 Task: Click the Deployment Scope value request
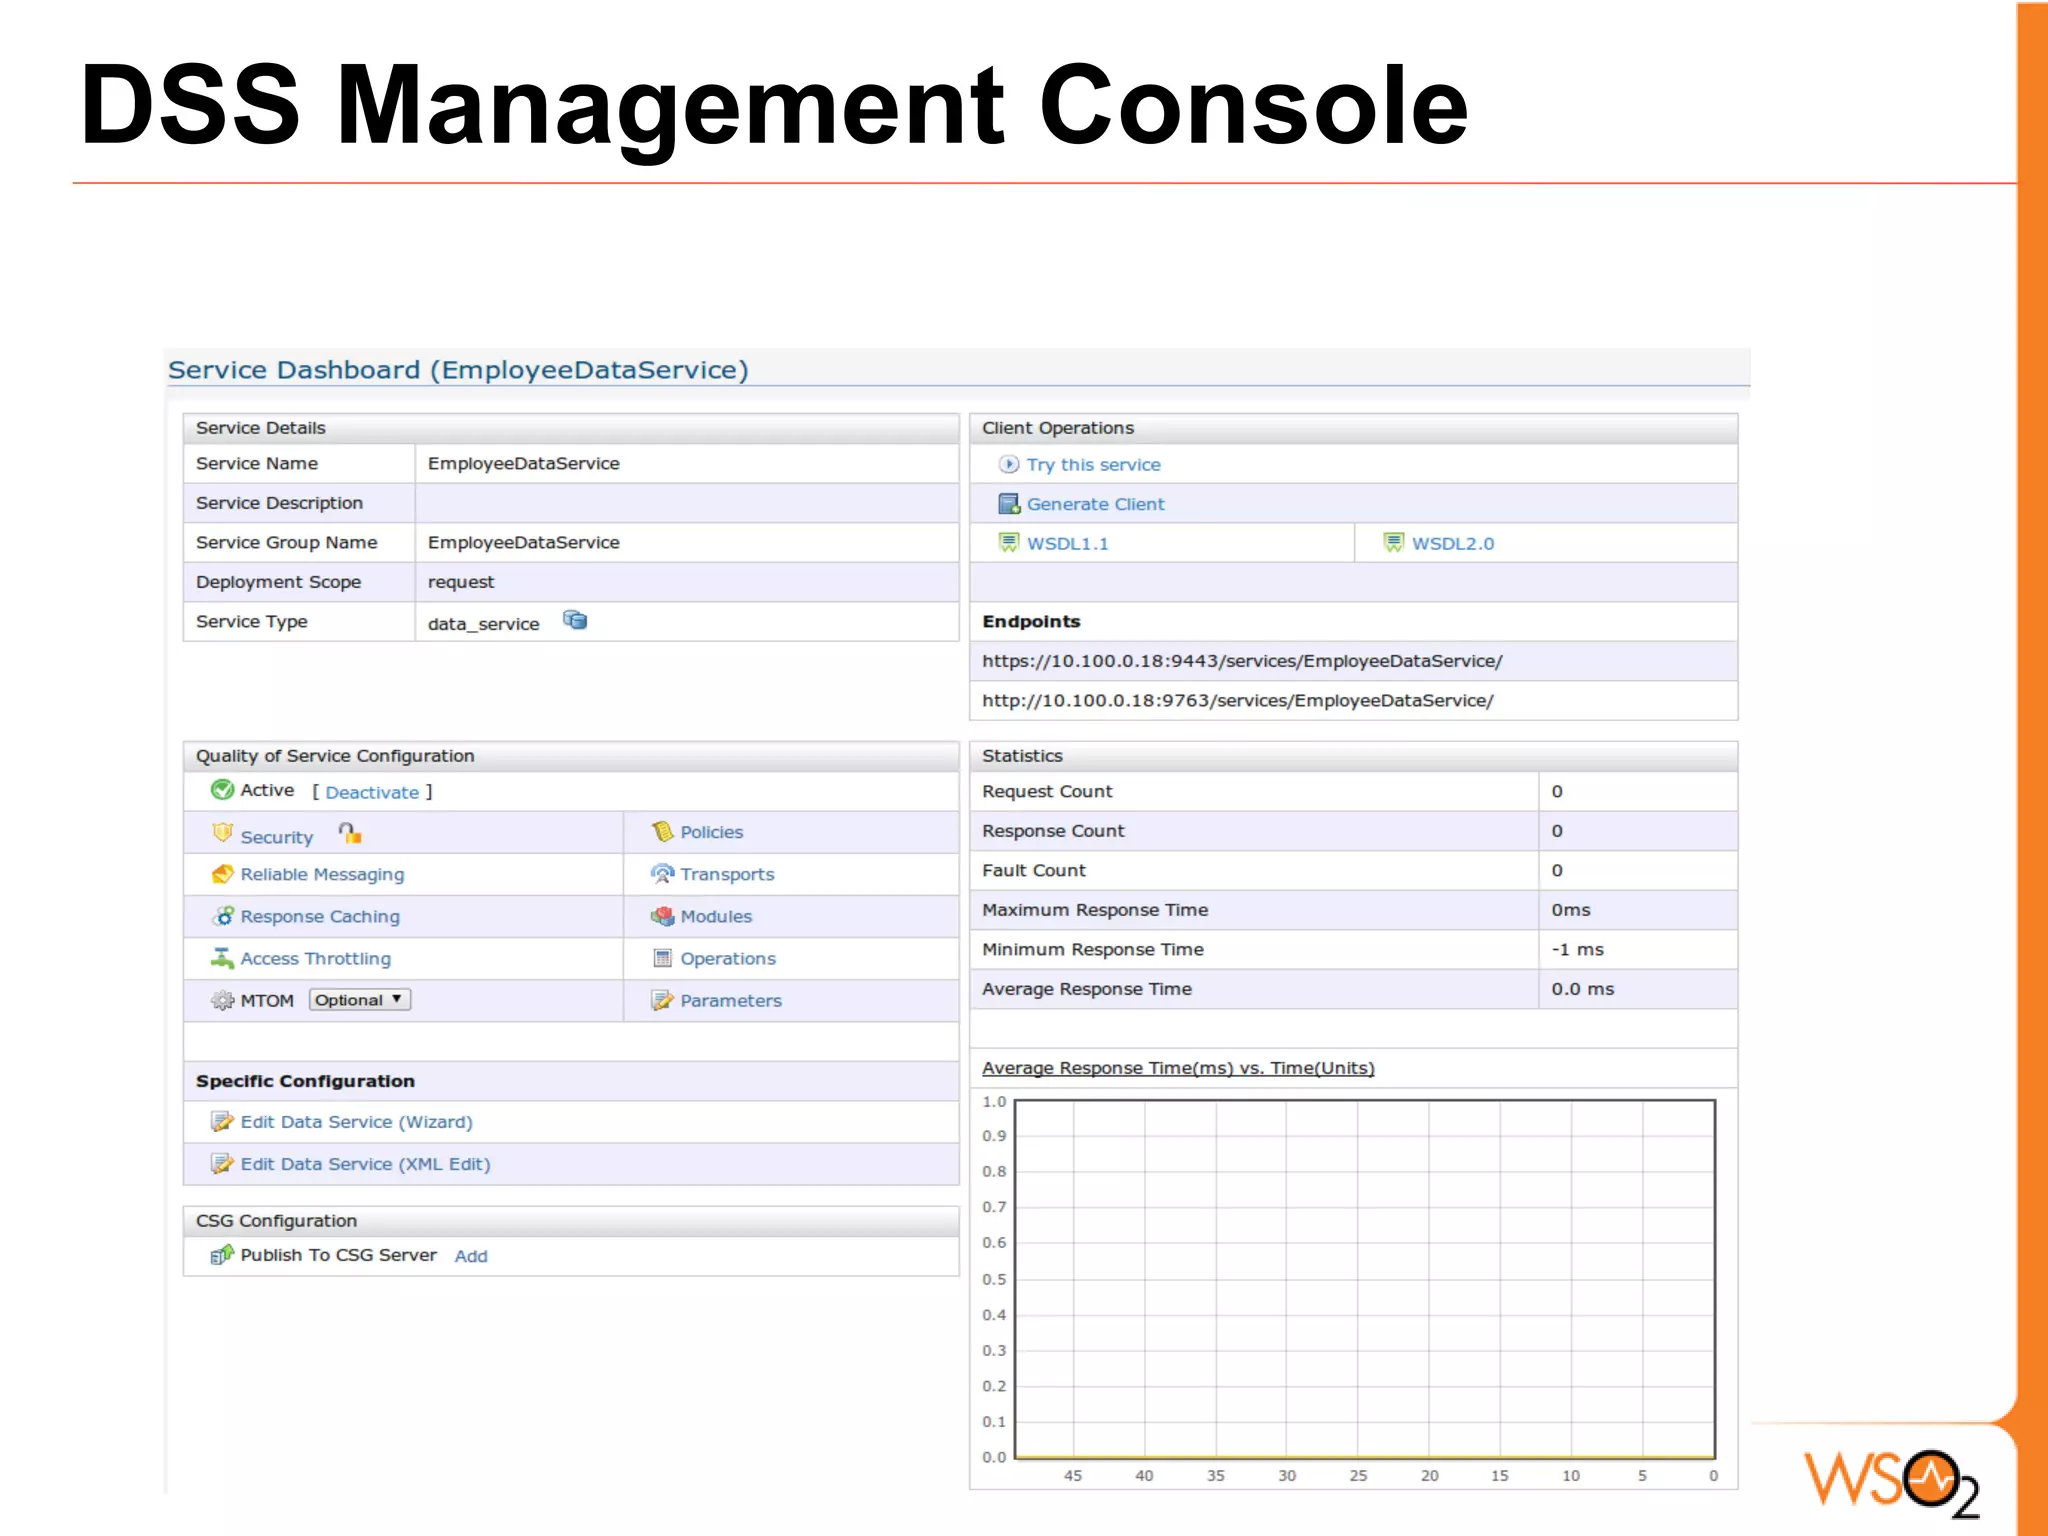tap(461, 582)
